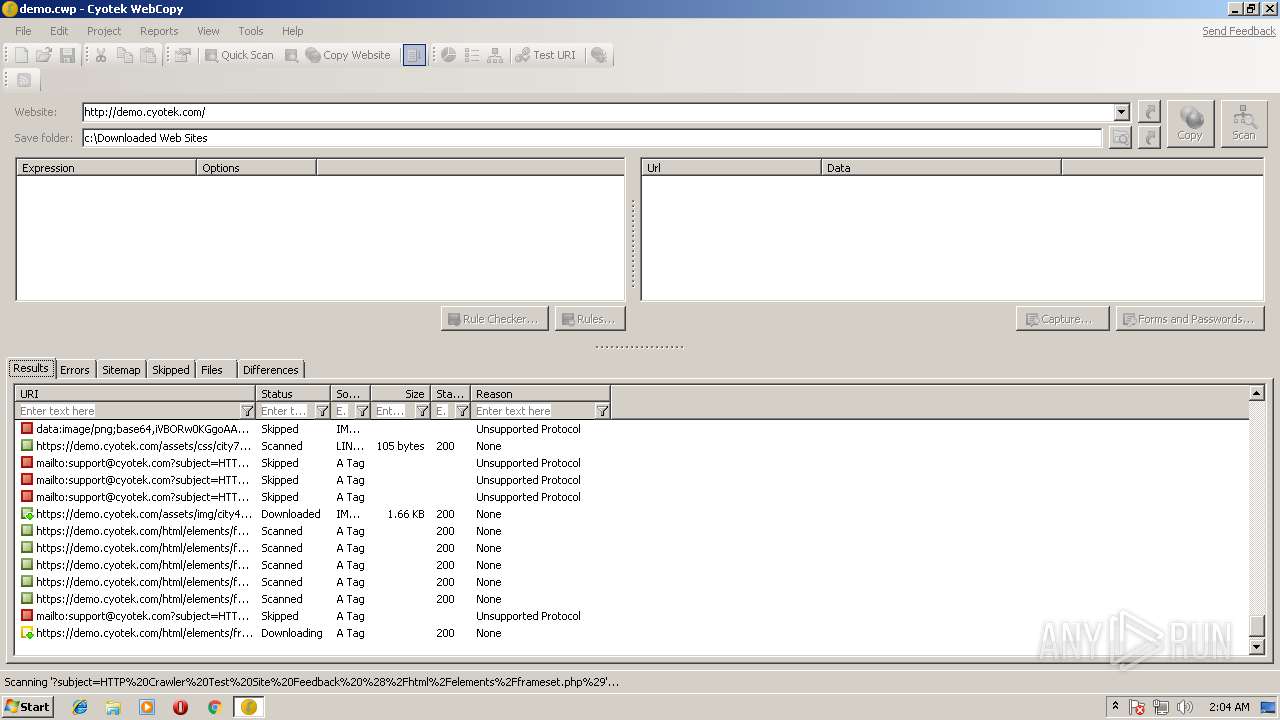Click Test URI toolbar button
Image resolution: width=1280 pixels, height=720 pixels.
546,56
